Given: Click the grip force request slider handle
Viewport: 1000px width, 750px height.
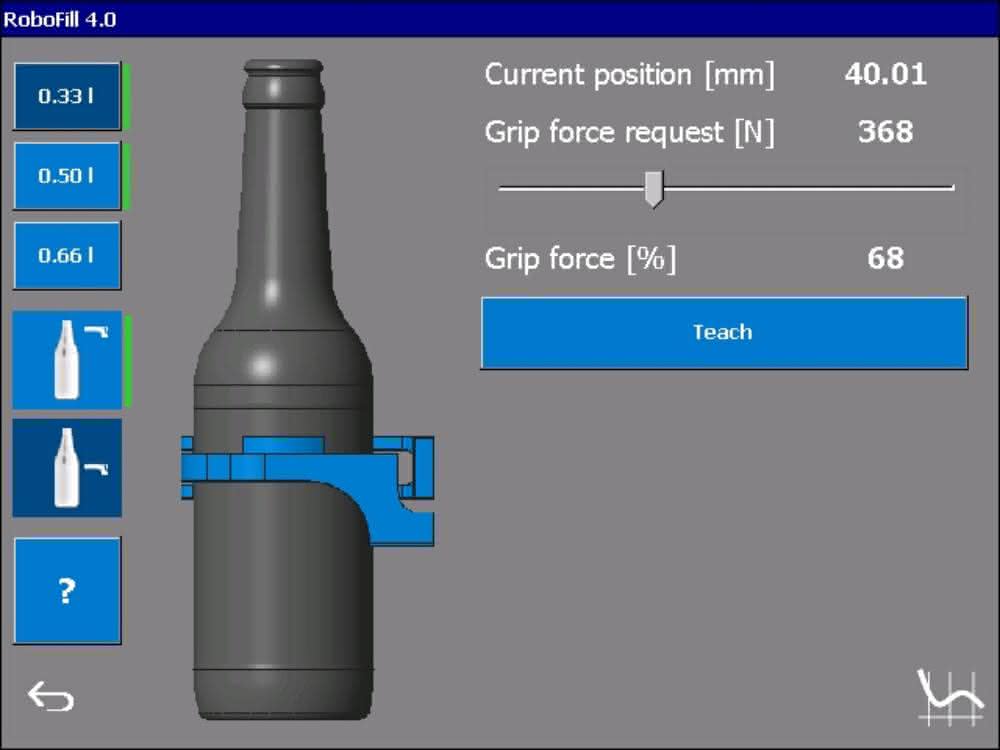Looking at the screenshot, I should [654, 189].
